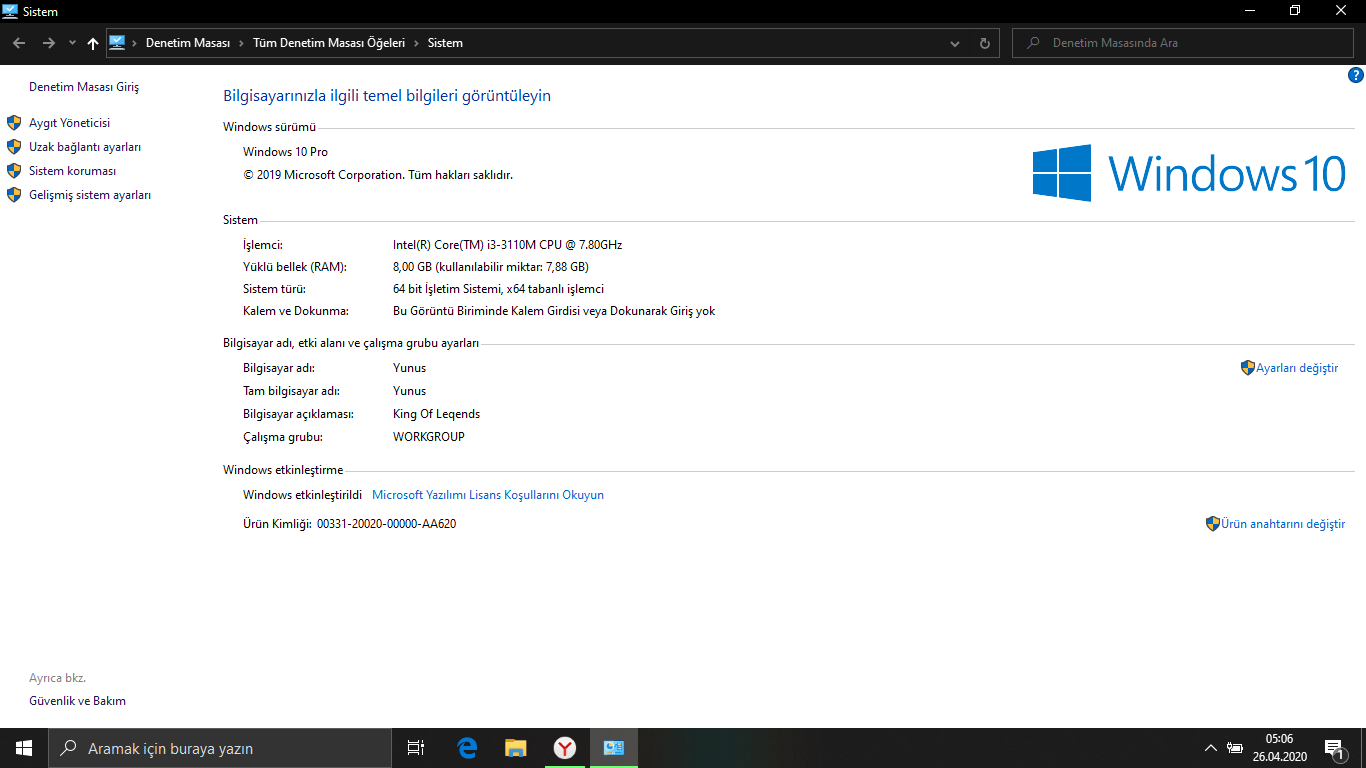Click the shield icon next to Ayarları değiştir
The height and width of the screenshot is (768, 1366).
point(1248,368)
